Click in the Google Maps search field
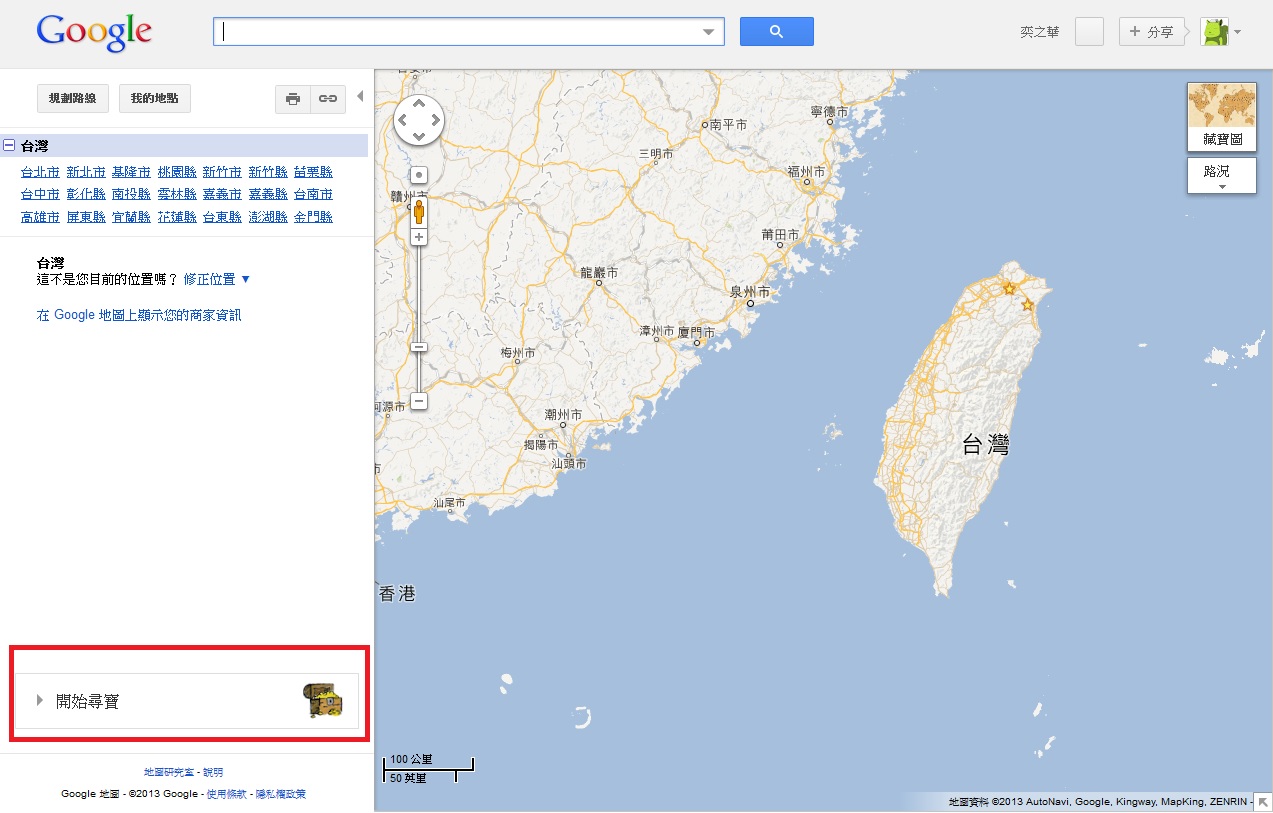Screen dimensions: 1273x813 point(458,32)
